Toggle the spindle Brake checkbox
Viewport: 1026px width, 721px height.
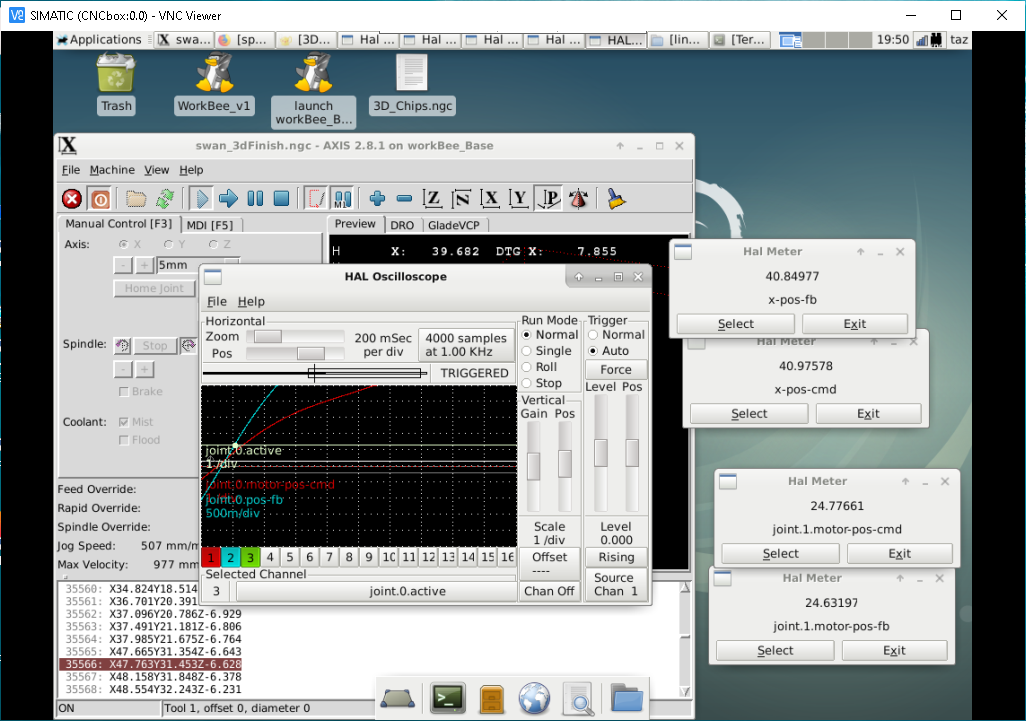click(124, 392)
